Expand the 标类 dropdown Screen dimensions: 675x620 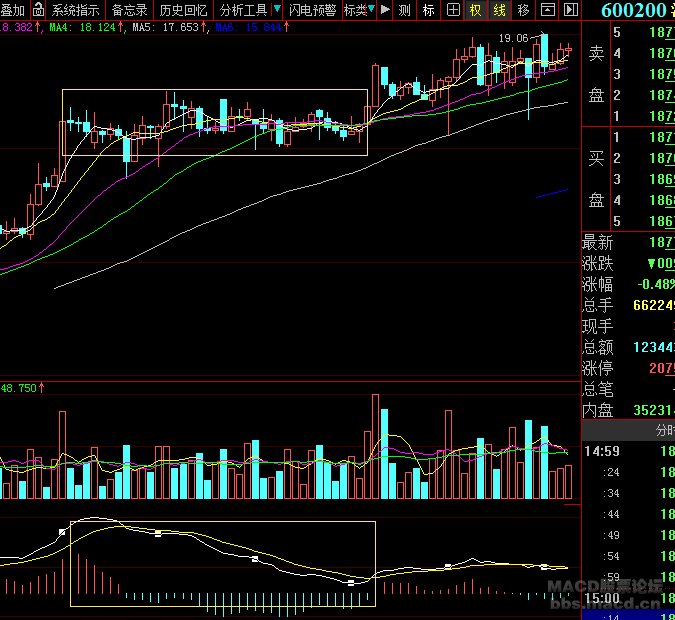pos(357,10)
